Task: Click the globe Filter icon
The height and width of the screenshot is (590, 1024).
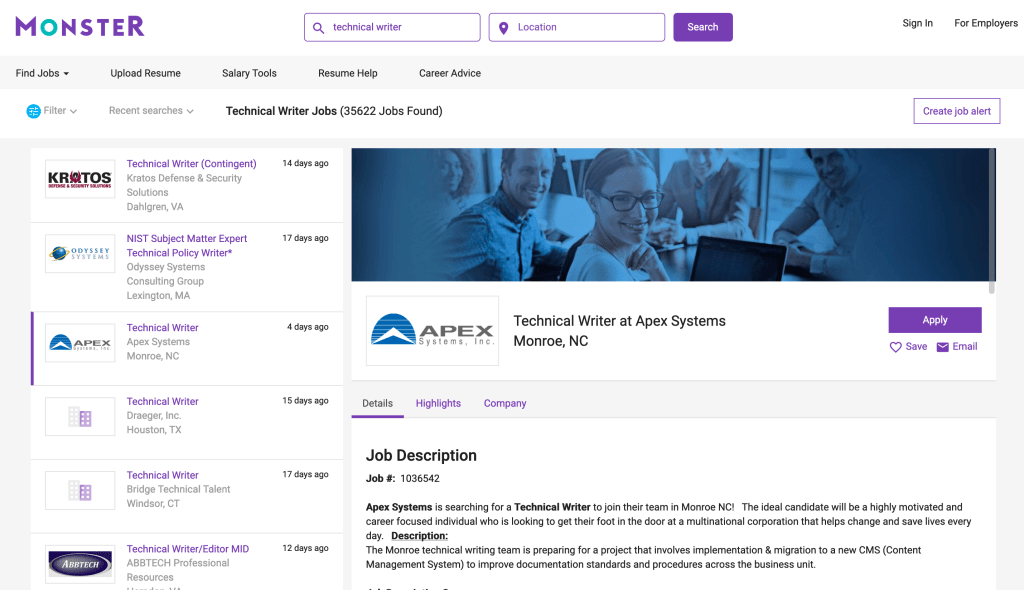Action: pyautogui.click(x=33, y=111)
